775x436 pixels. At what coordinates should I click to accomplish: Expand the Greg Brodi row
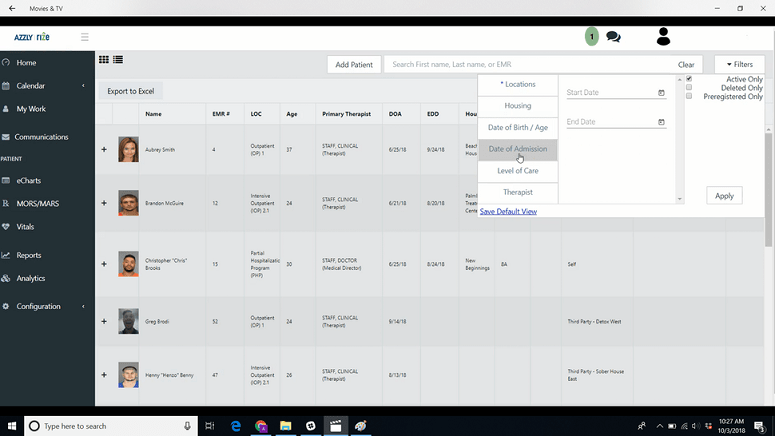point(104,321)
